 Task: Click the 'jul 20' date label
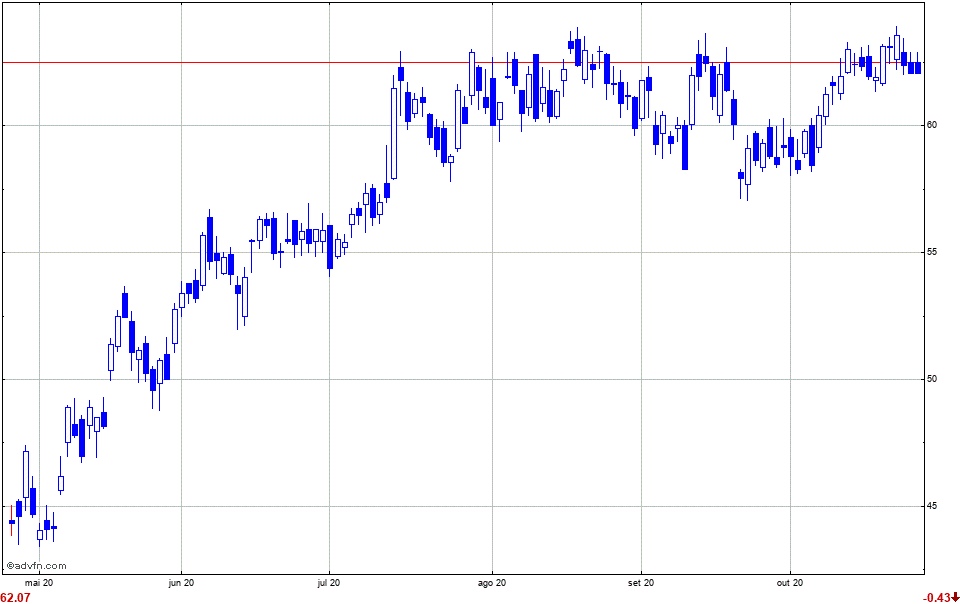pos(329,583)
